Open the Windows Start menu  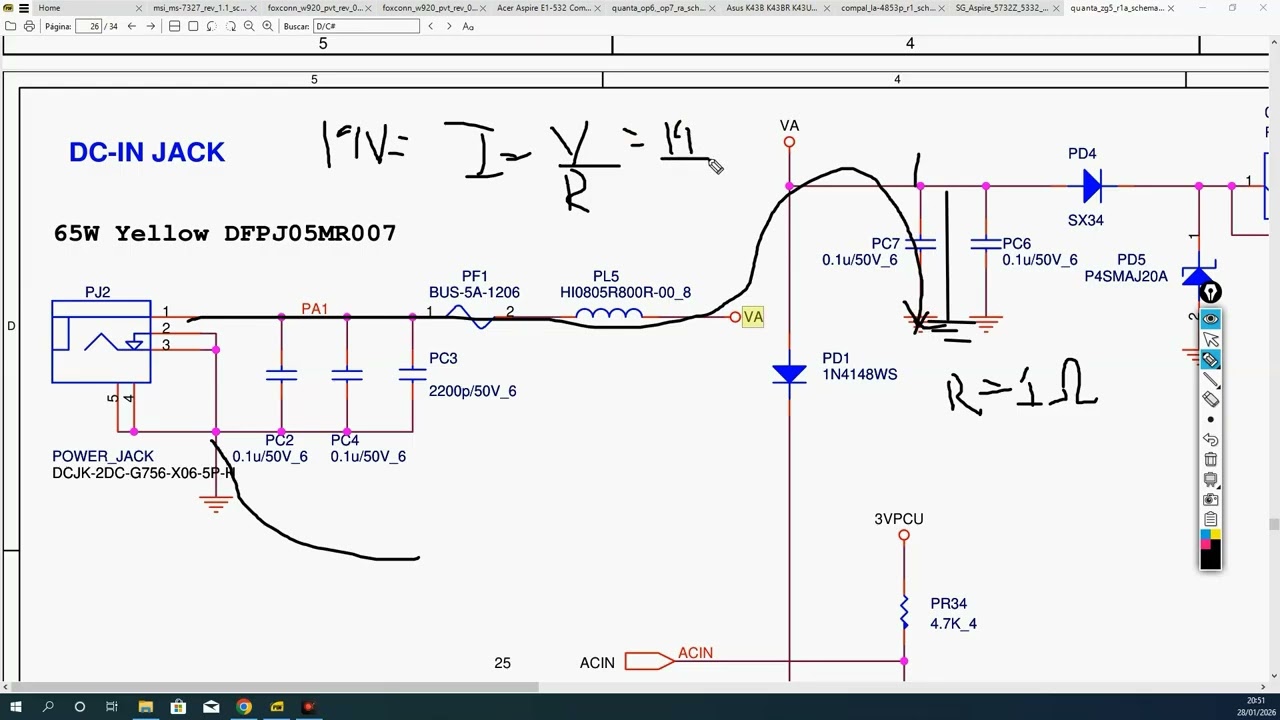click(x=16, y=707)
